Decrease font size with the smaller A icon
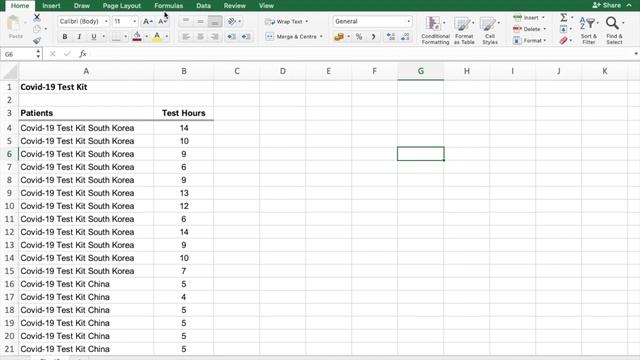 pos(162,21)
